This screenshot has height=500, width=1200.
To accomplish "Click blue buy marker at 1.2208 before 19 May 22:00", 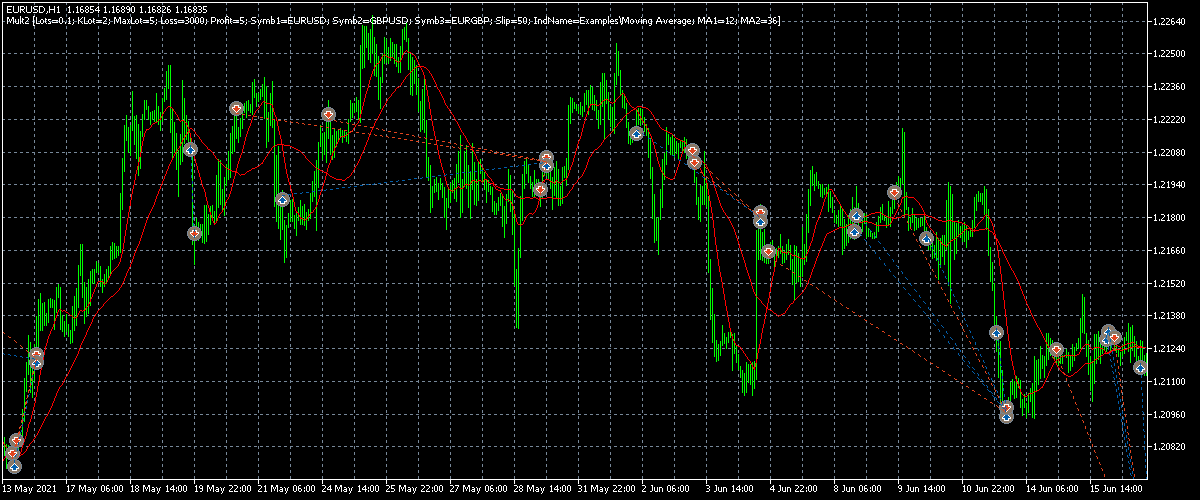I will point(191,150).
